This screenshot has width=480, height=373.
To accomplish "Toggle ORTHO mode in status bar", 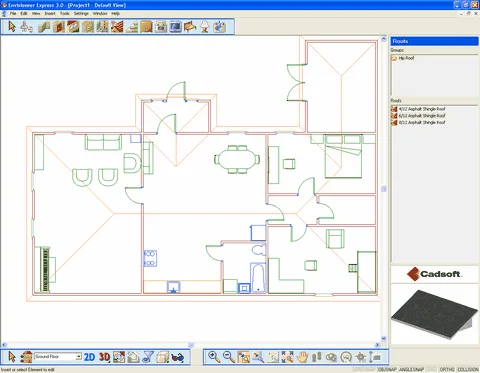I will pos(447,369).
